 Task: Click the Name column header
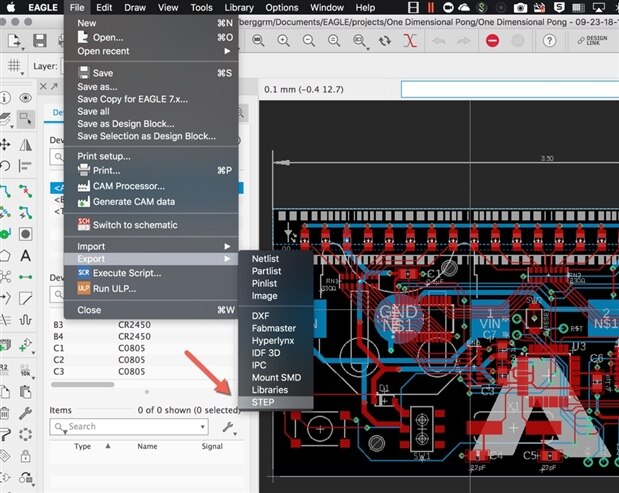[x=147, y=446]
